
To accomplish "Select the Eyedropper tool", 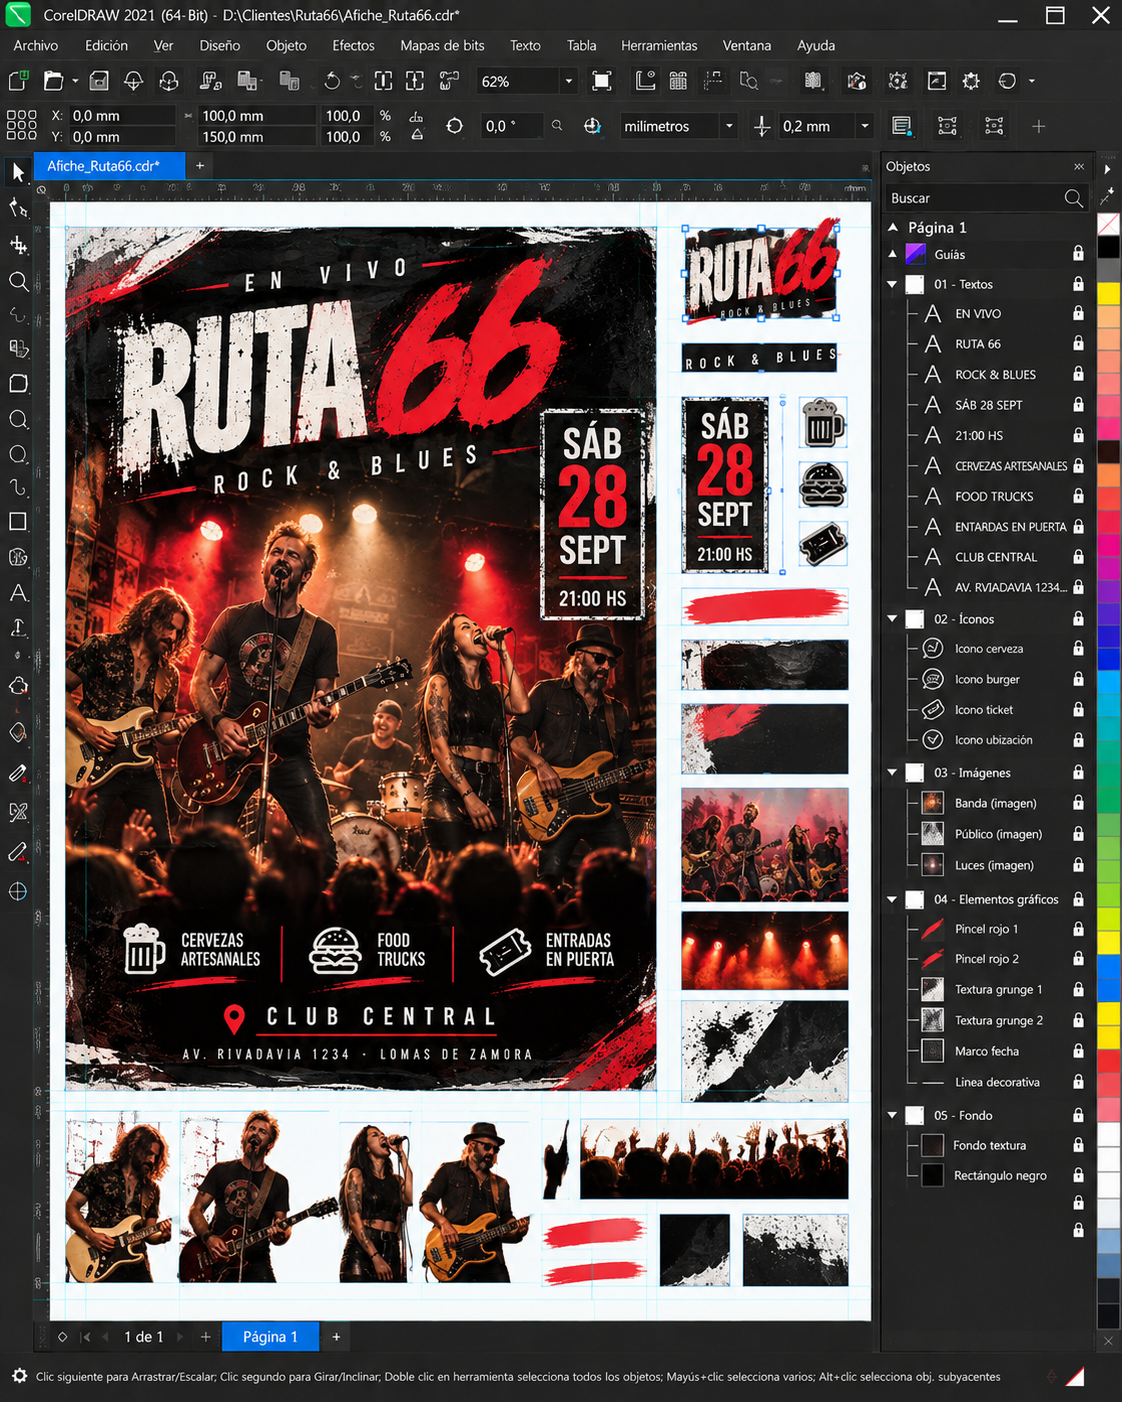I will point(18,773).
